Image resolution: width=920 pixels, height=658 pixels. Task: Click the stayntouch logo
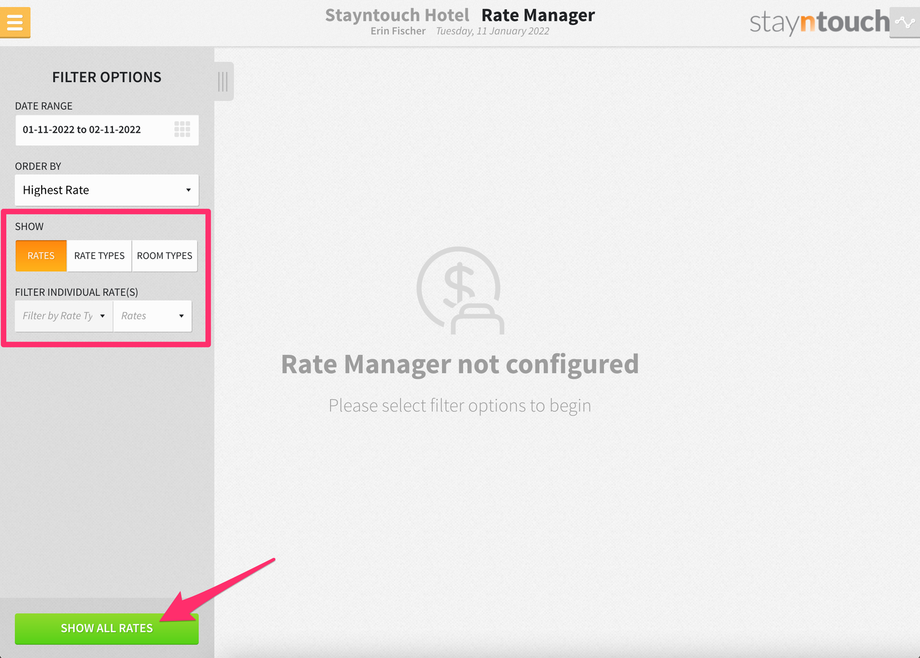point(820,22)
